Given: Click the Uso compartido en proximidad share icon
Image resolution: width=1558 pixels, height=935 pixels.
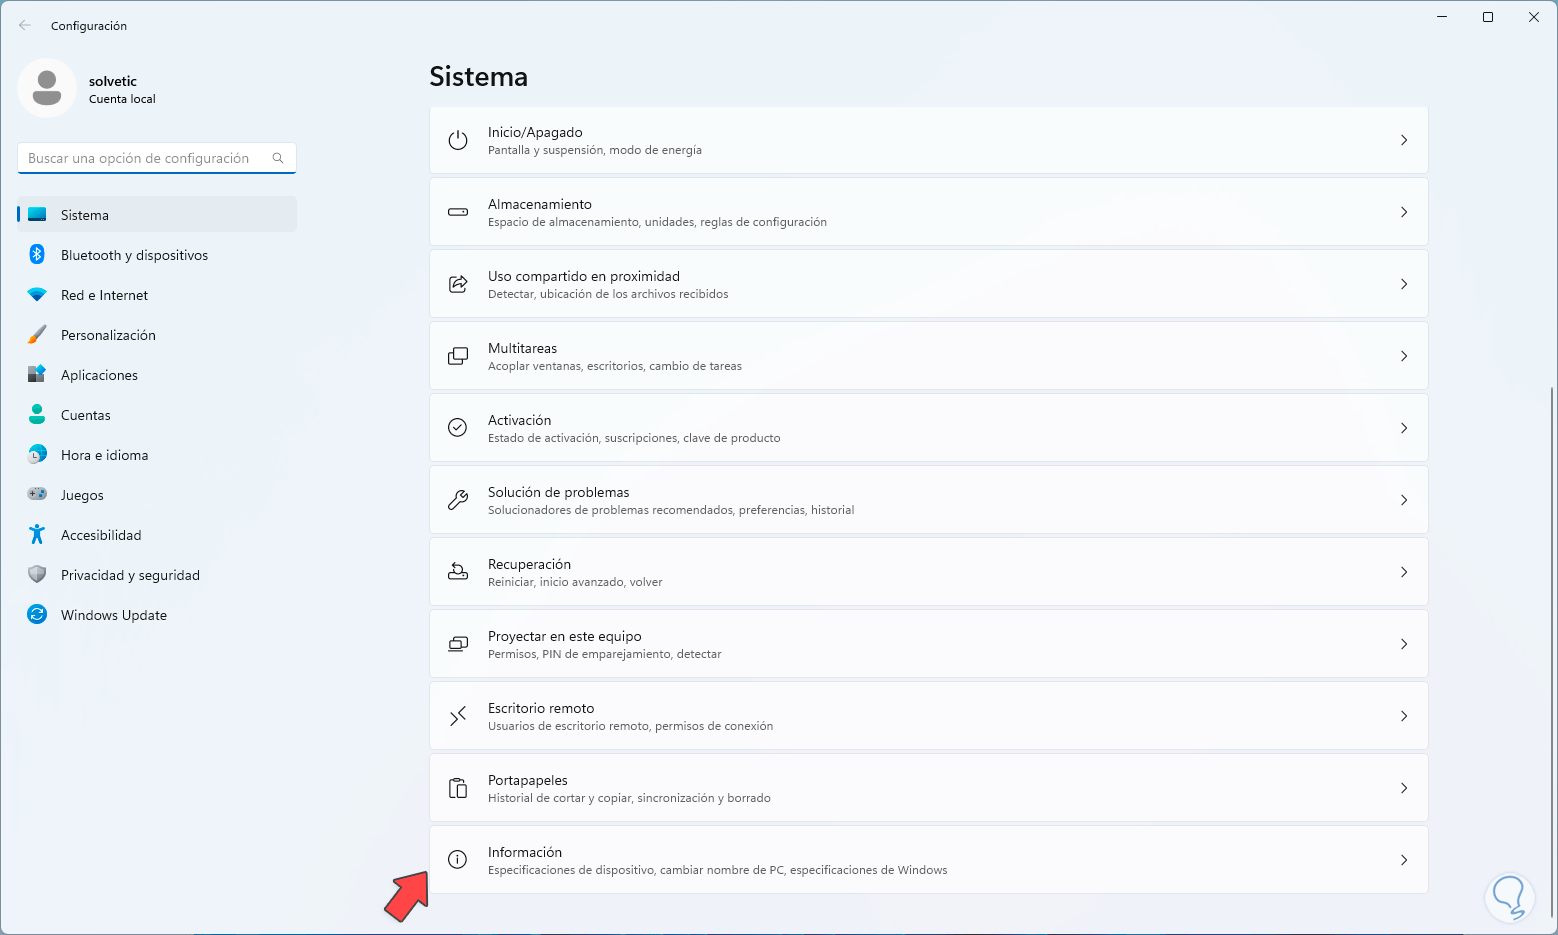Looking at the screenshot, I should click(458, 284).
